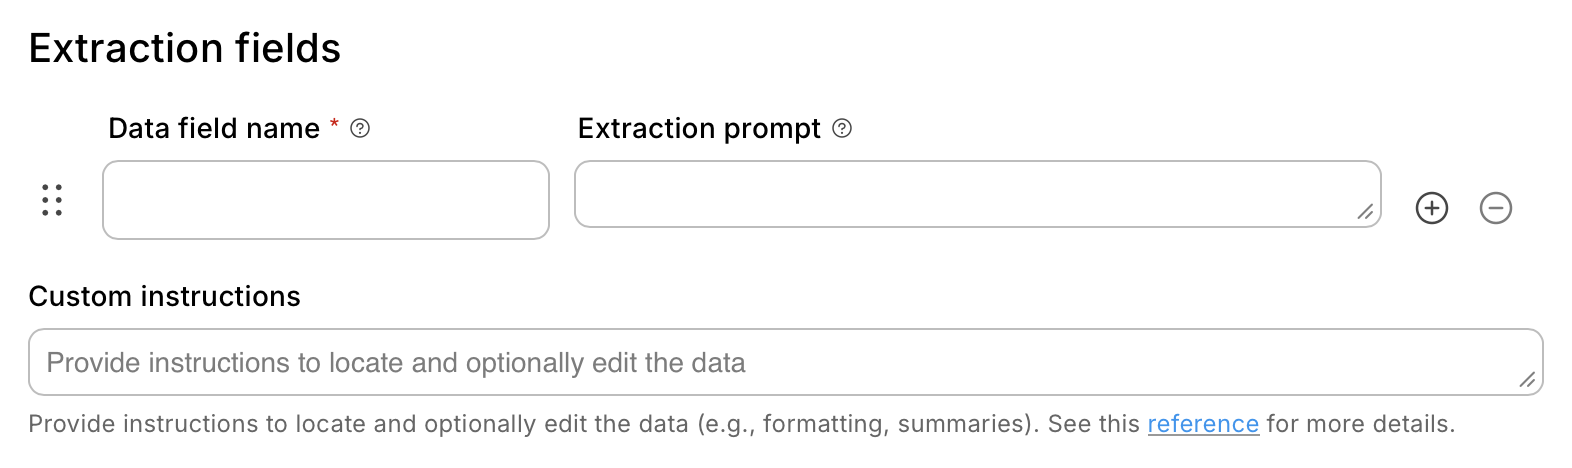Image resolution: width=1572 pixels, height=468 pixels.
Task: Remove the extraction field with minus icon
Action: coord(1496,208)
